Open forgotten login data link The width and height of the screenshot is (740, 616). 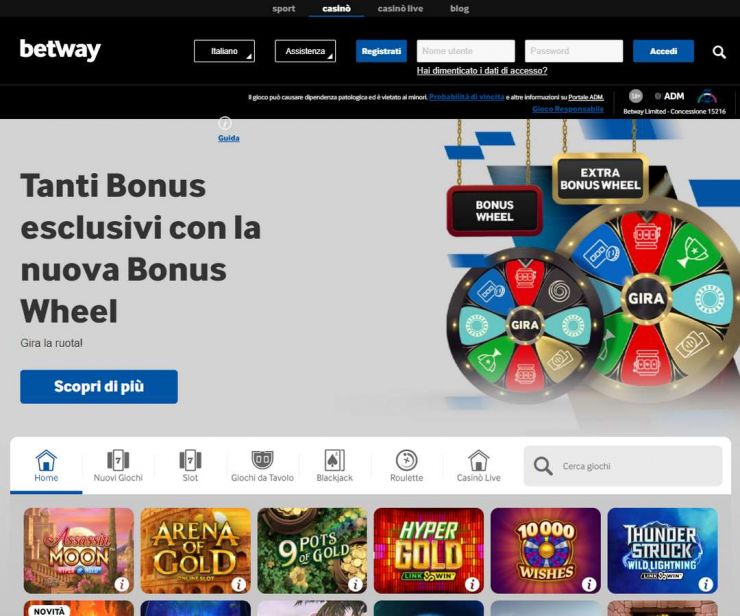coord(482,71)
